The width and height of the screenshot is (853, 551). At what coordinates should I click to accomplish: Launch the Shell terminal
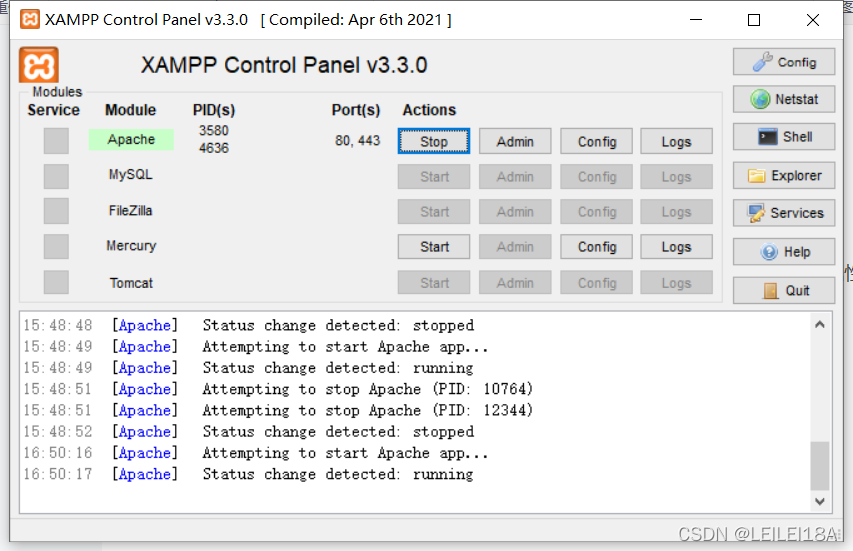click(x=784, y=137)
